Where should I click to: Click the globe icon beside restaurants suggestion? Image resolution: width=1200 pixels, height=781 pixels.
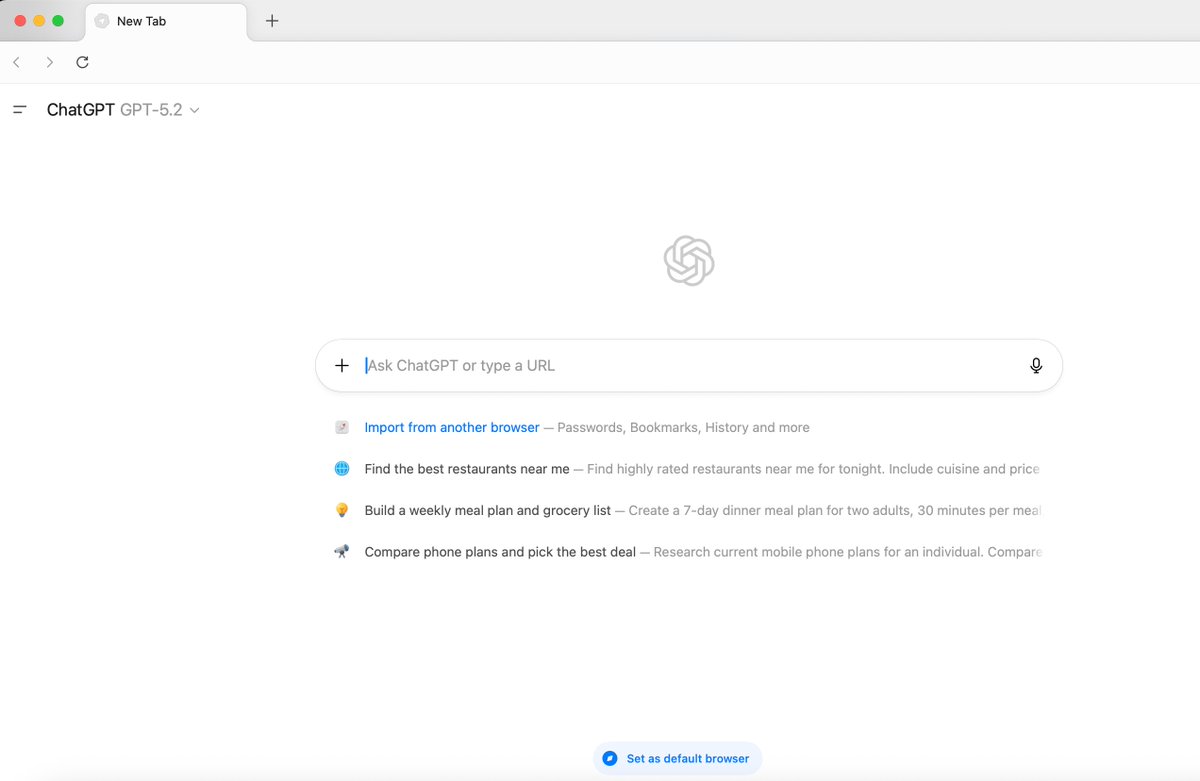(342, 468)
